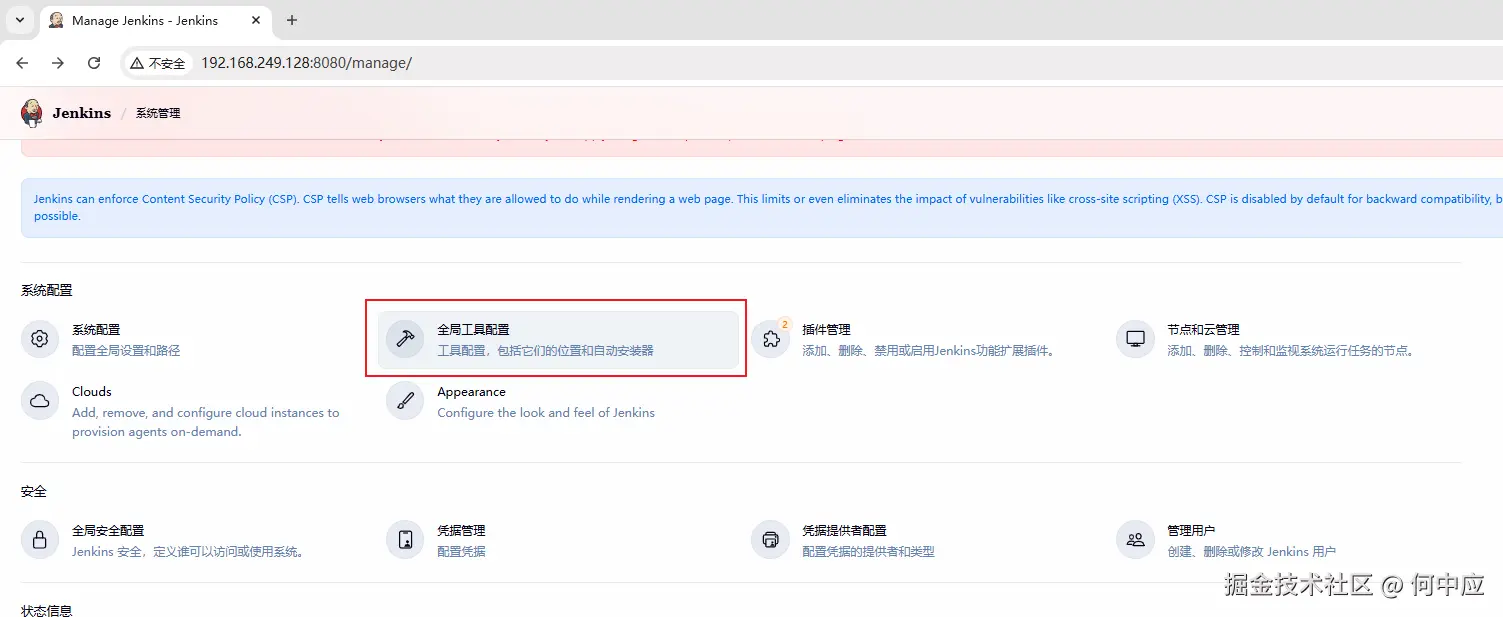The width and height of the screenshot is (1503, 617).
Task: Open the 插件管理 puzzle piece icon
Action: tap(770, 340)
